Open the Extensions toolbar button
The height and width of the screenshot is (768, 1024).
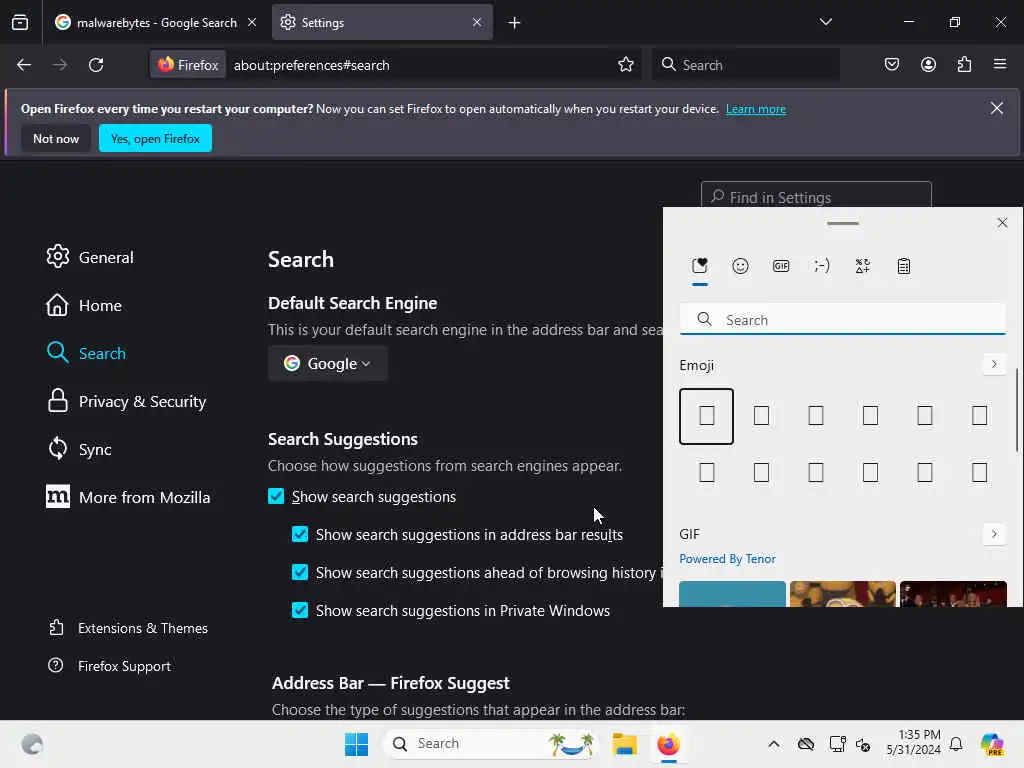(964, 65)
